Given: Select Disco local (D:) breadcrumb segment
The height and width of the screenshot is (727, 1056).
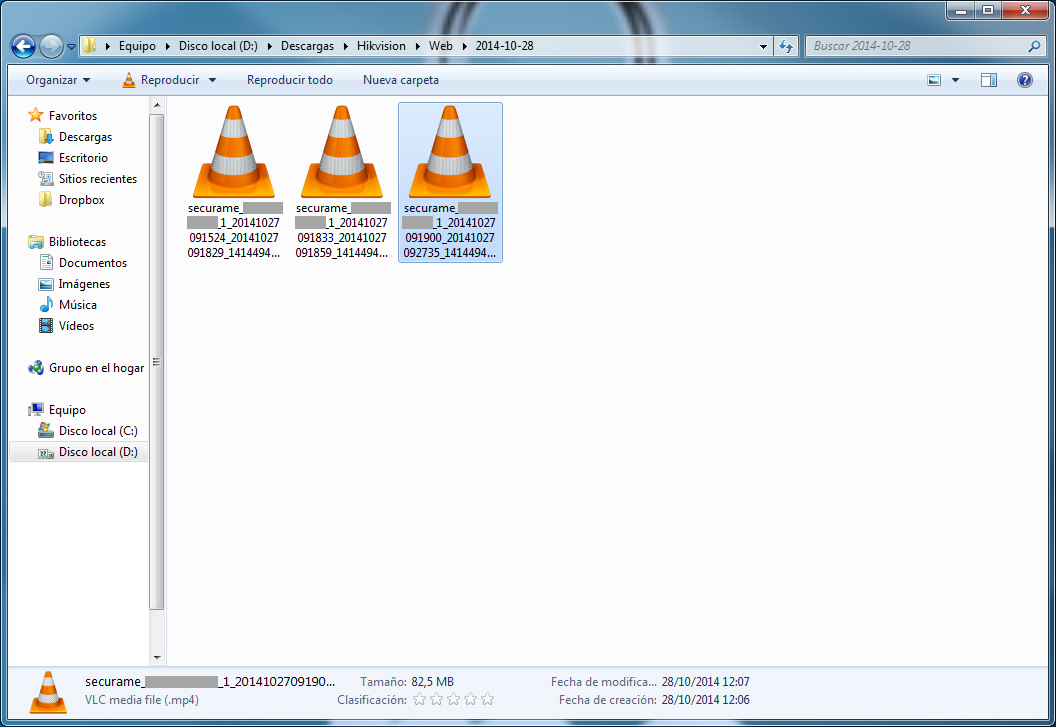Looking at the screenshot, I should point(218,46).
